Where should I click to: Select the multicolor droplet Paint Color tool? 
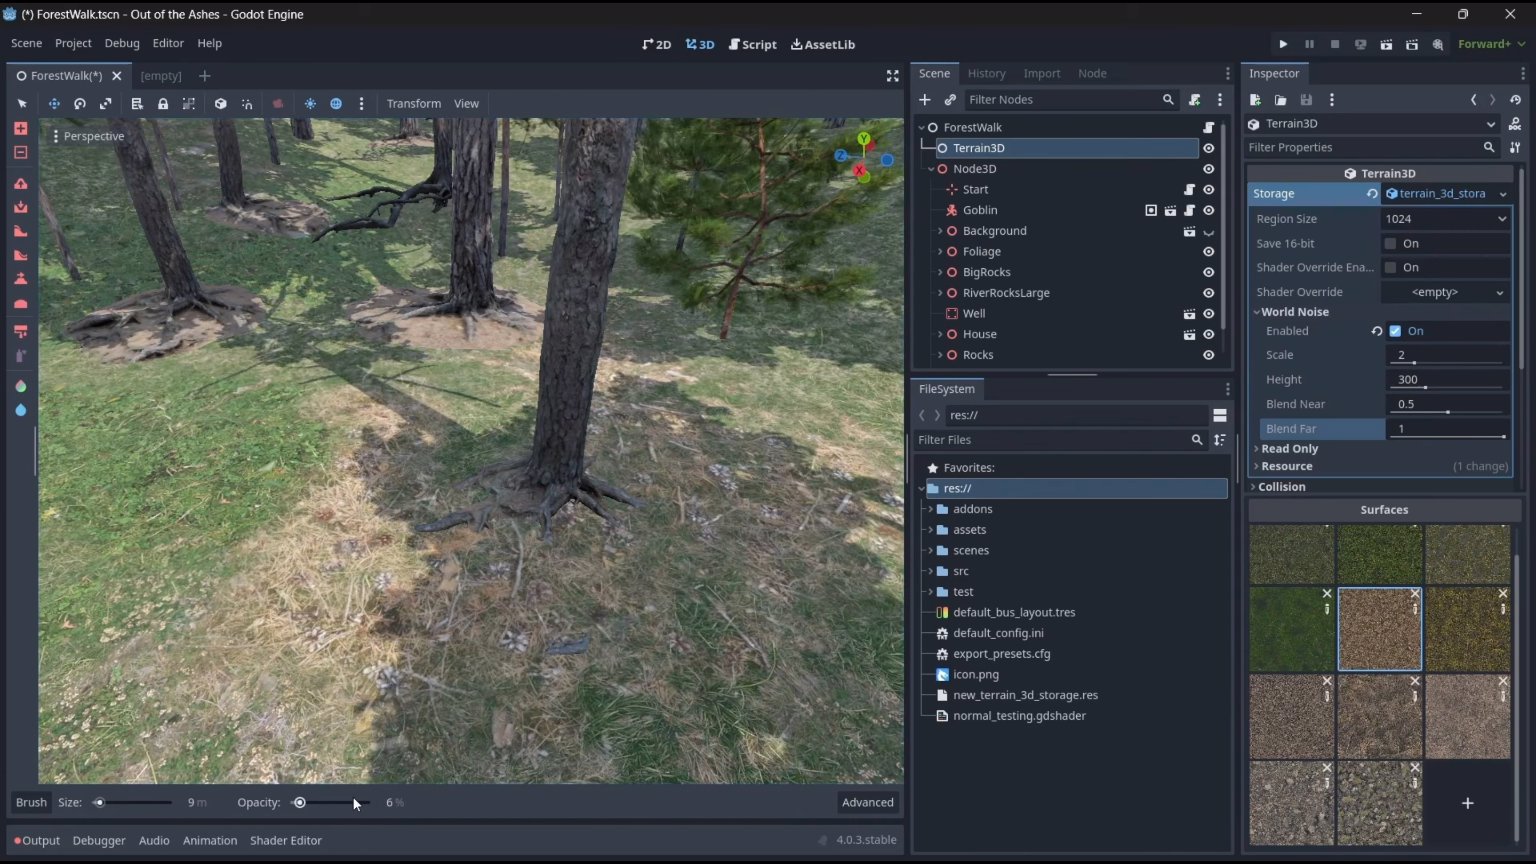pyautogui.click(x=20, y=386)
